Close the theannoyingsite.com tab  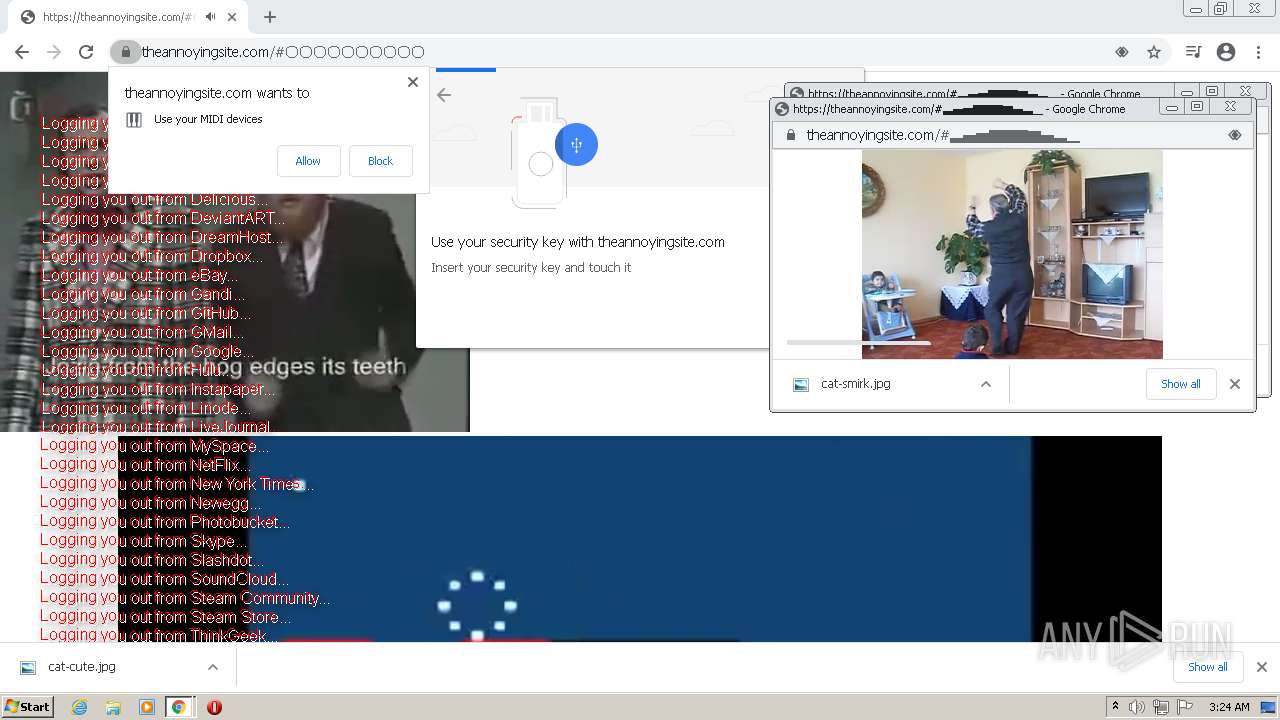233,17
